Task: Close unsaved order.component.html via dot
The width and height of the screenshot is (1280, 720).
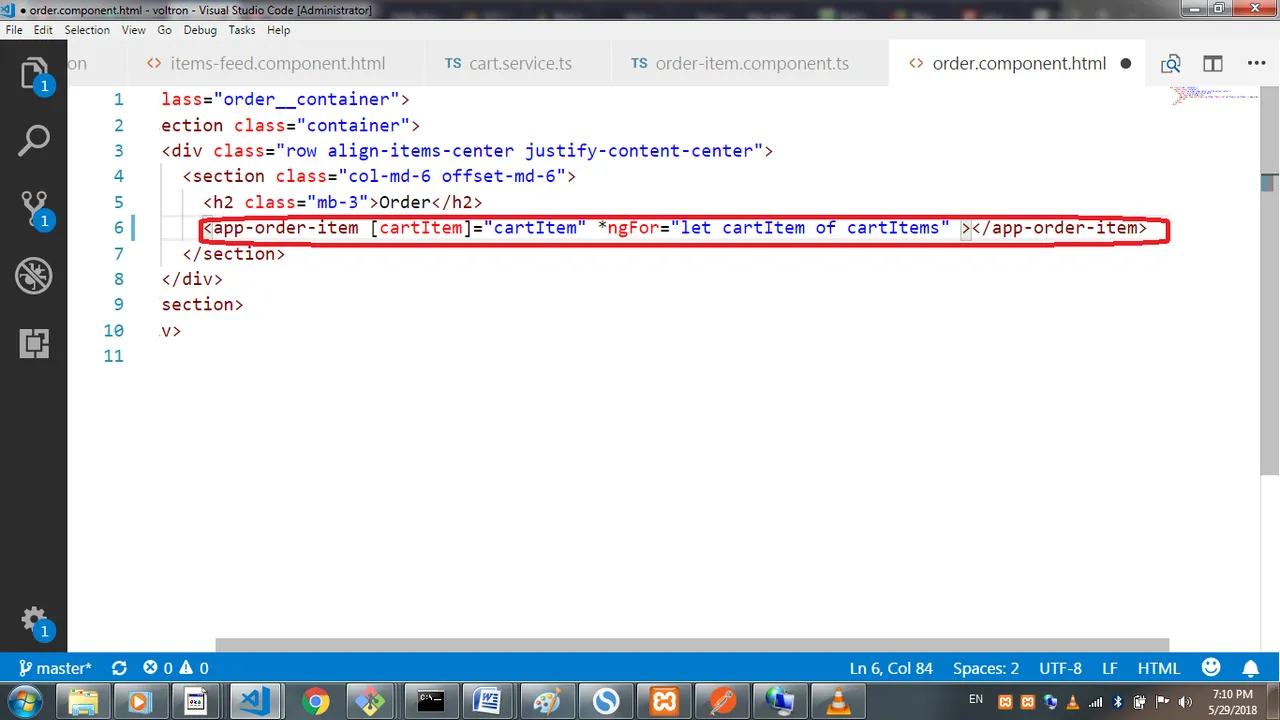Action: tap(1126, 63)
